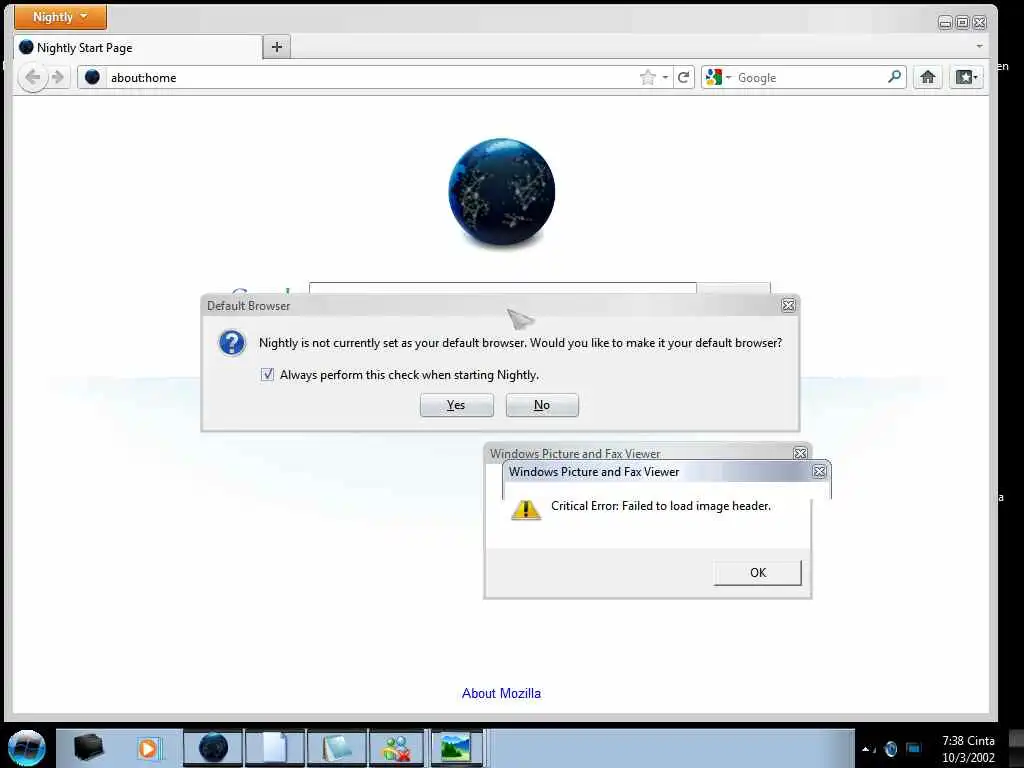Click OK in Picture and Fax Viewer error
This screenshot has width=1024, height=768.
point(758,573)
